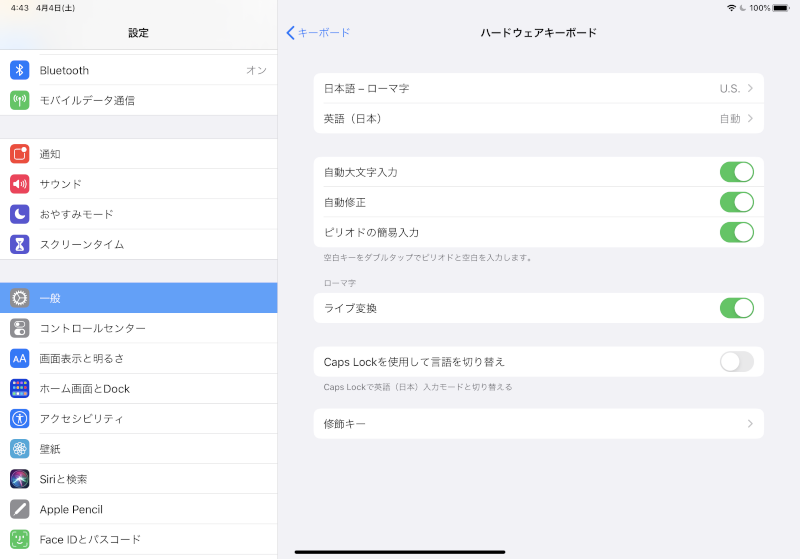Tap the Do Not Disturb moon status icon
Image resolution: width=800 pixels, height=559 pixels.
(743, 8)
